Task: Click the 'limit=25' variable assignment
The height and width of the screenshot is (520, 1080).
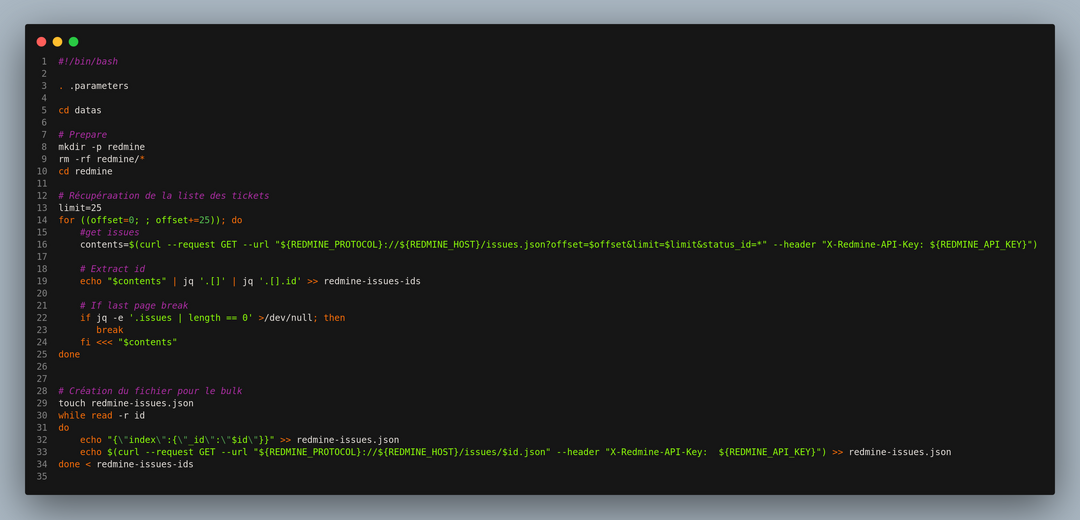Action: pos(79,208)
